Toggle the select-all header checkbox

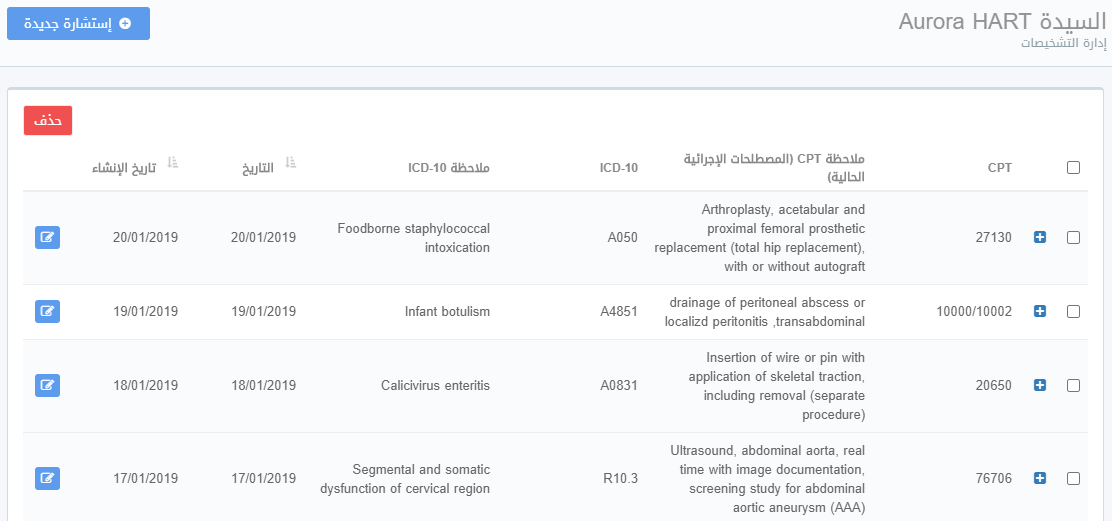(x=1073, y=168)
